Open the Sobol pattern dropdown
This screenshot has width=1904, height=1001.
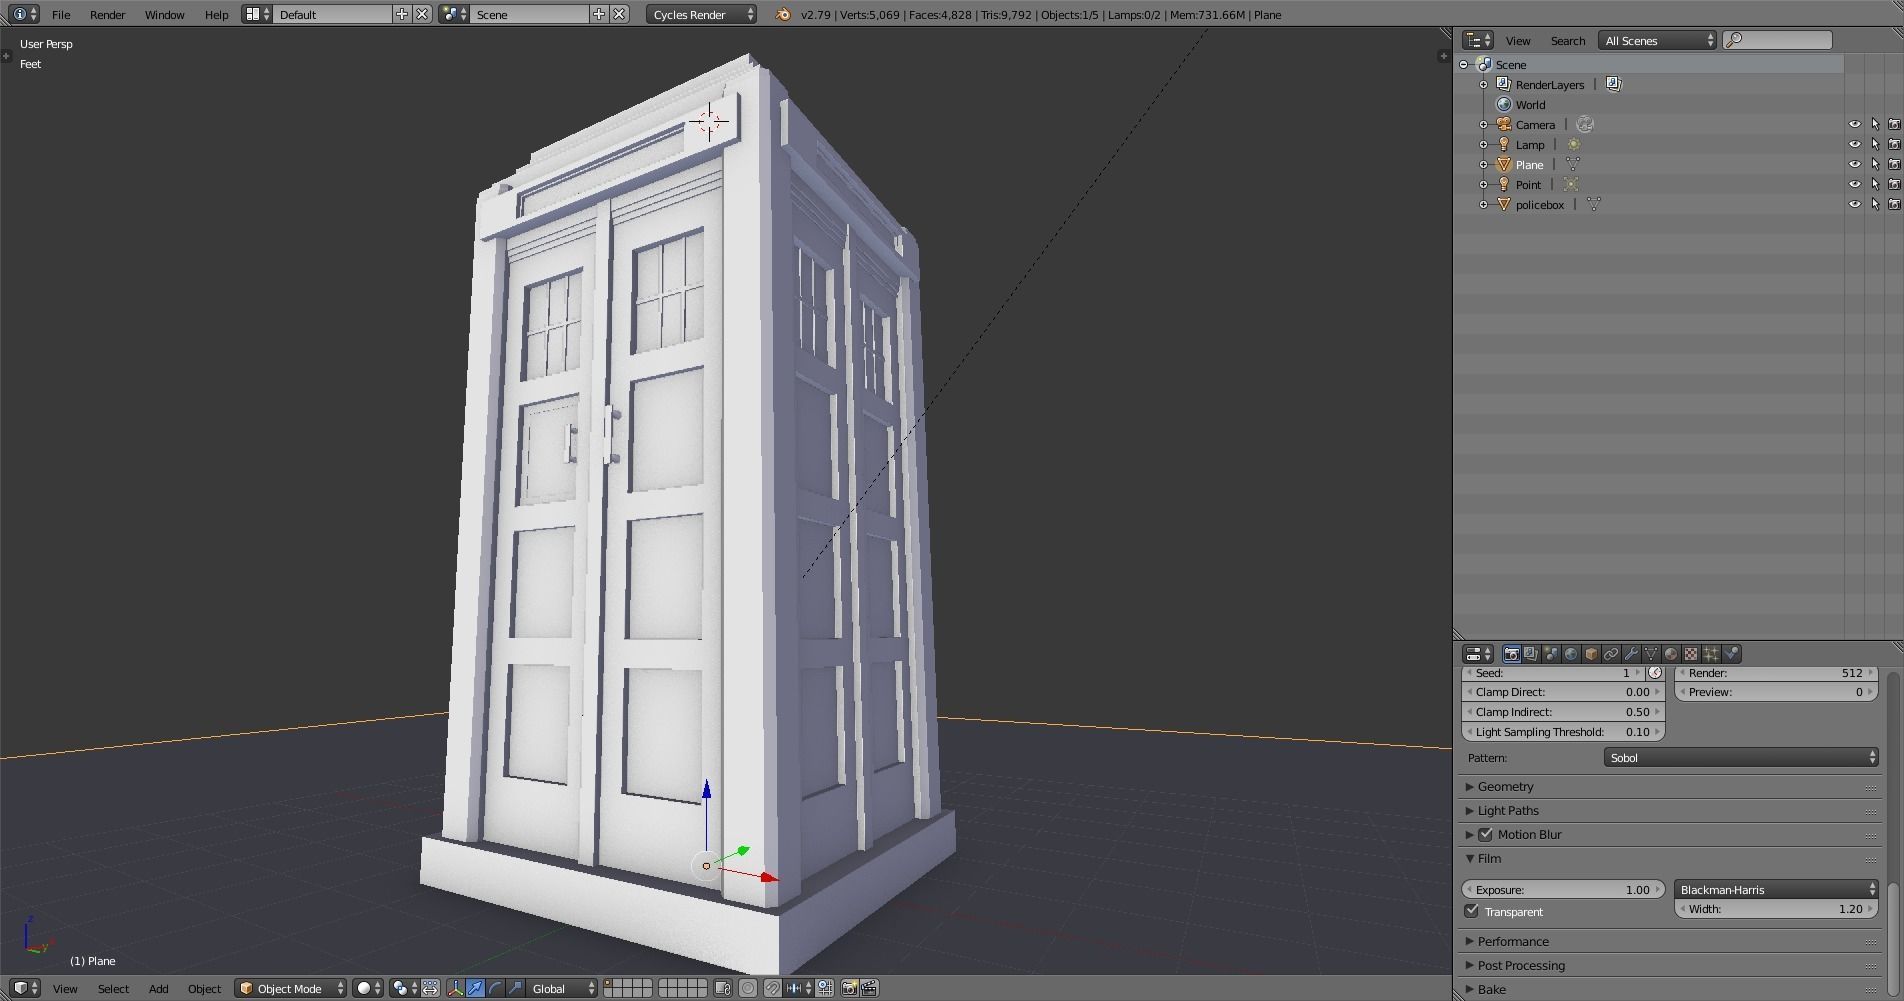[1741, 758]
